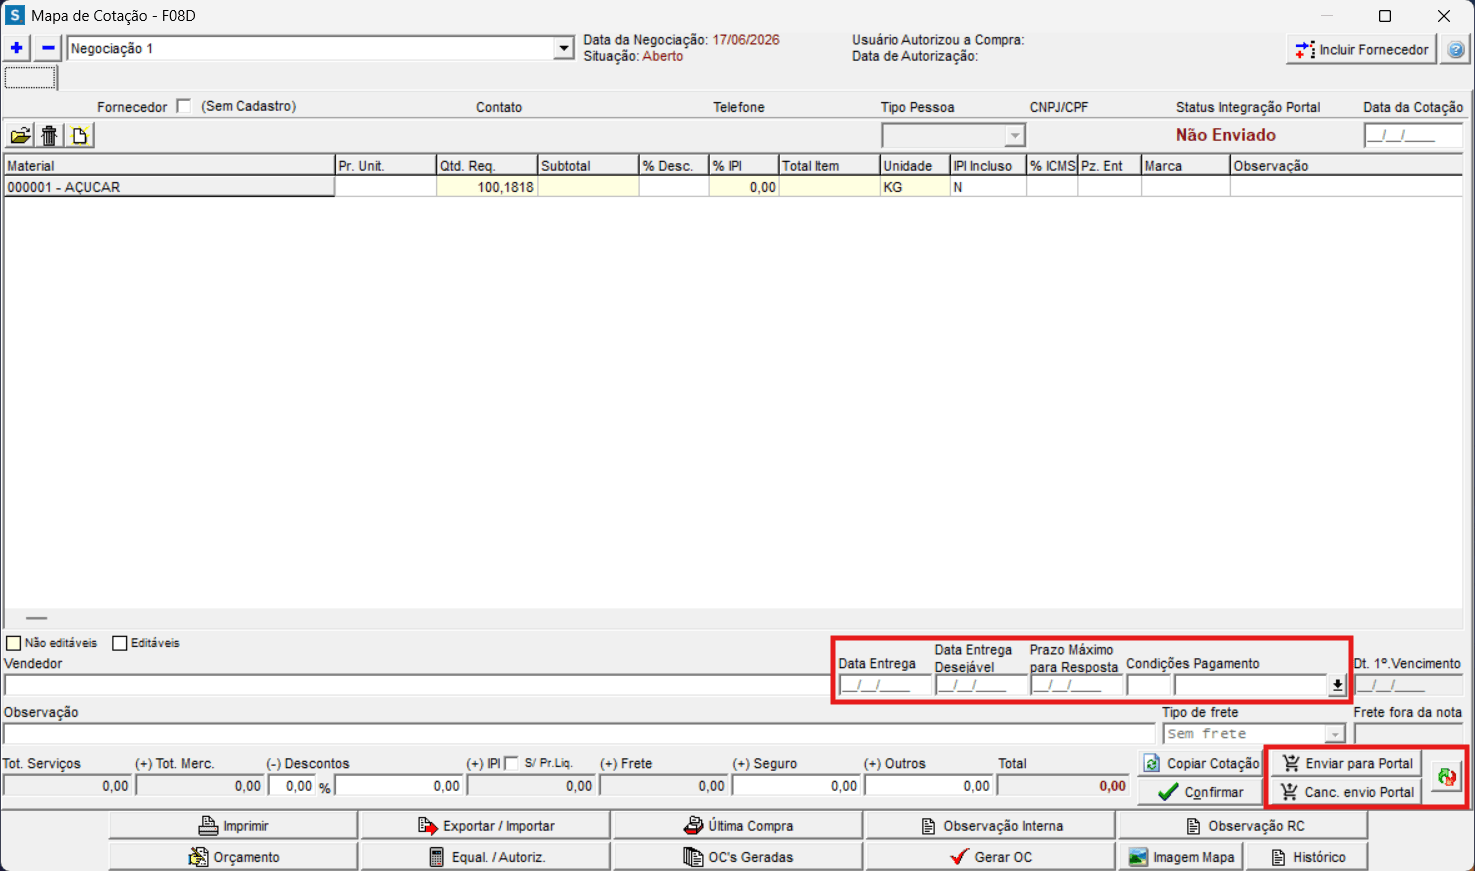Image resolution: width=1475 pixels, height=871 pixels.
Task: Delete supplier with the trash icon
Action: click(50, 135)
